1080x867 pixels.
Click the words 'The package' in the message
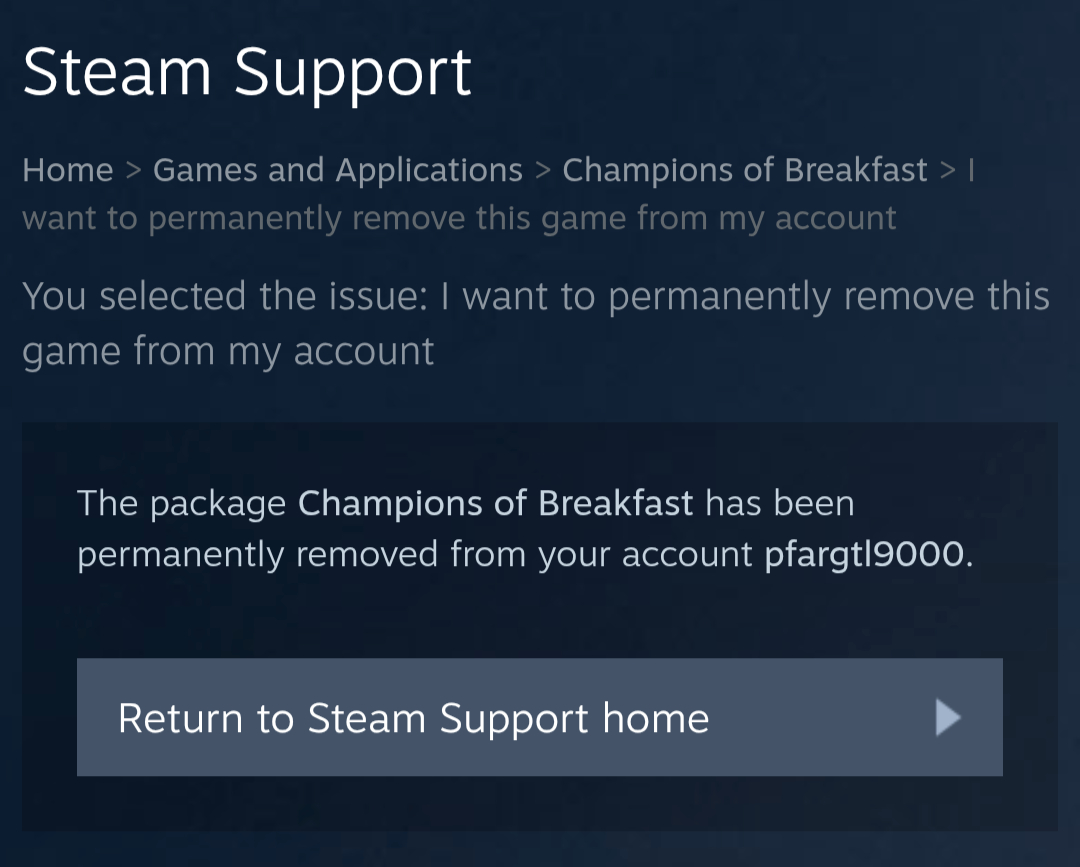click(x=181, y=502)
